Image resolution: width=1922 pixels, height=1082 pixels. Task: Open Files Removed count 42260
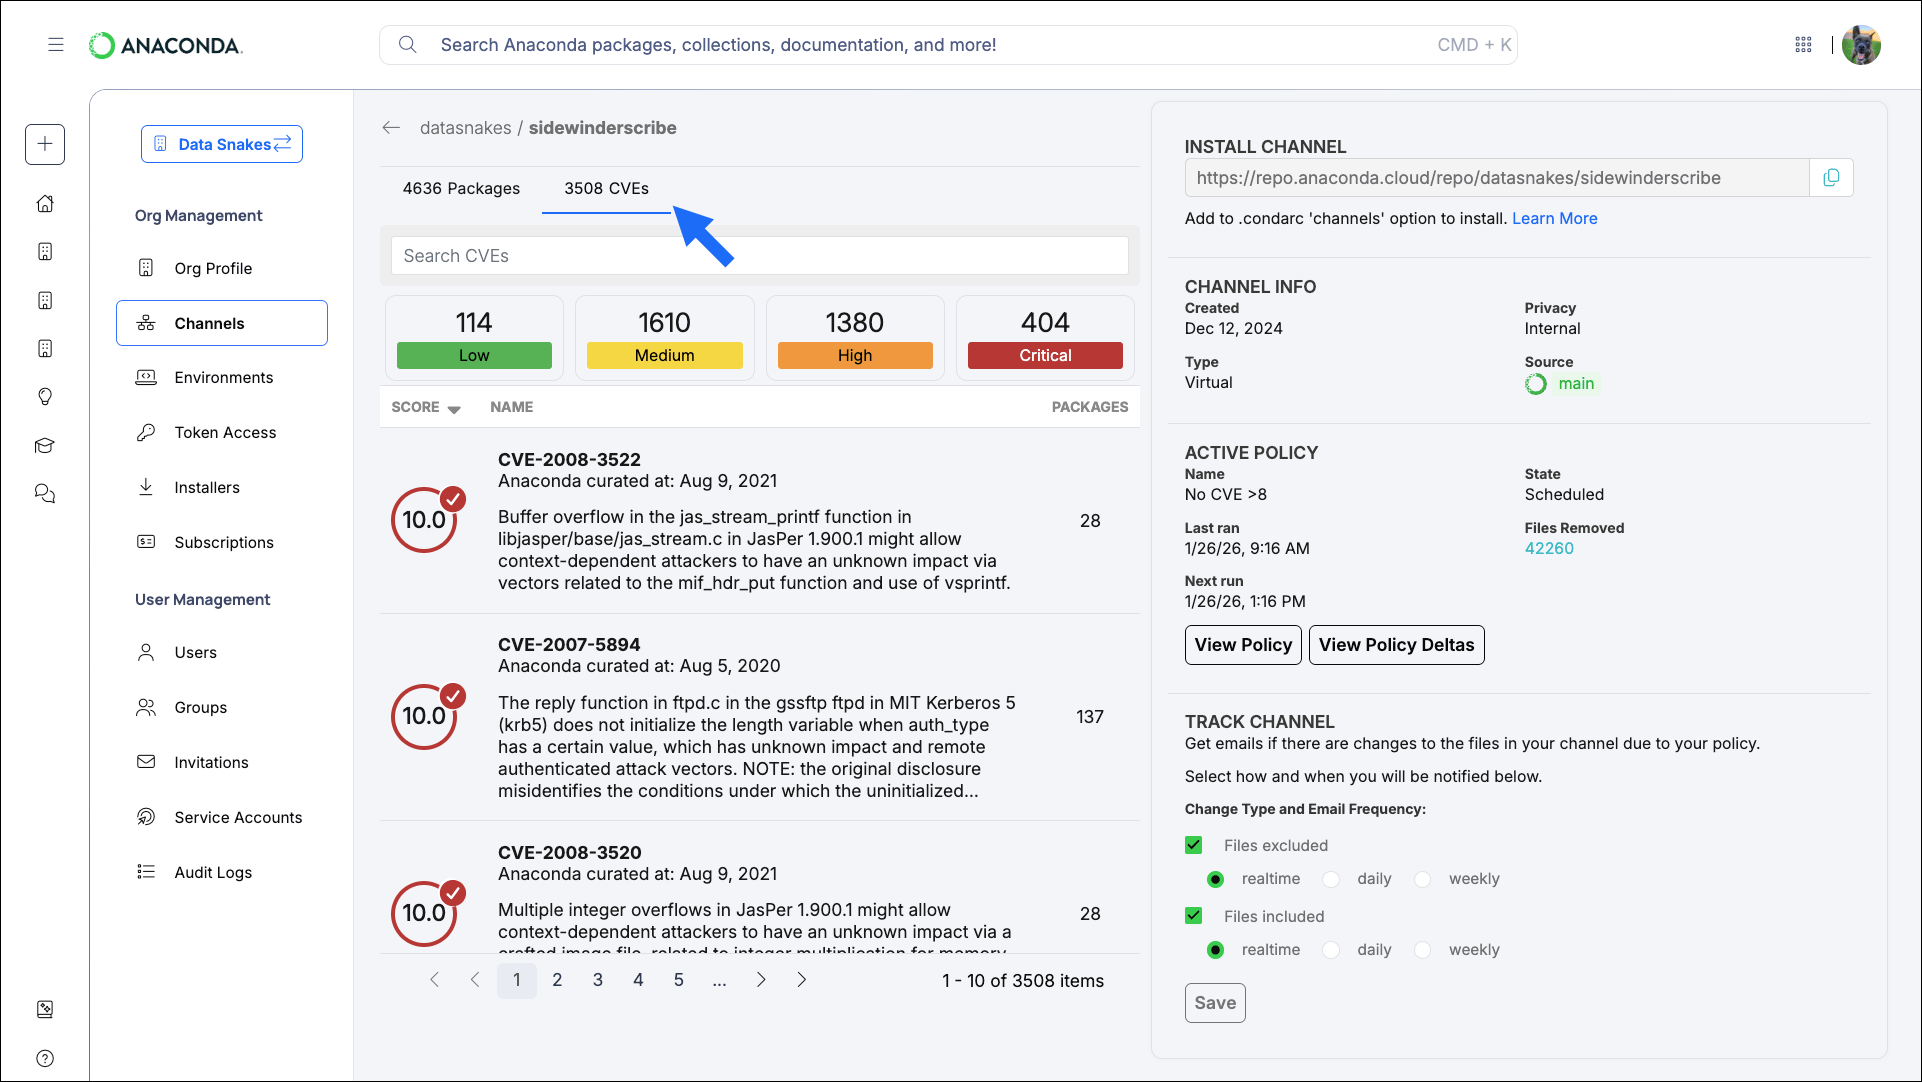[1549, 549]
